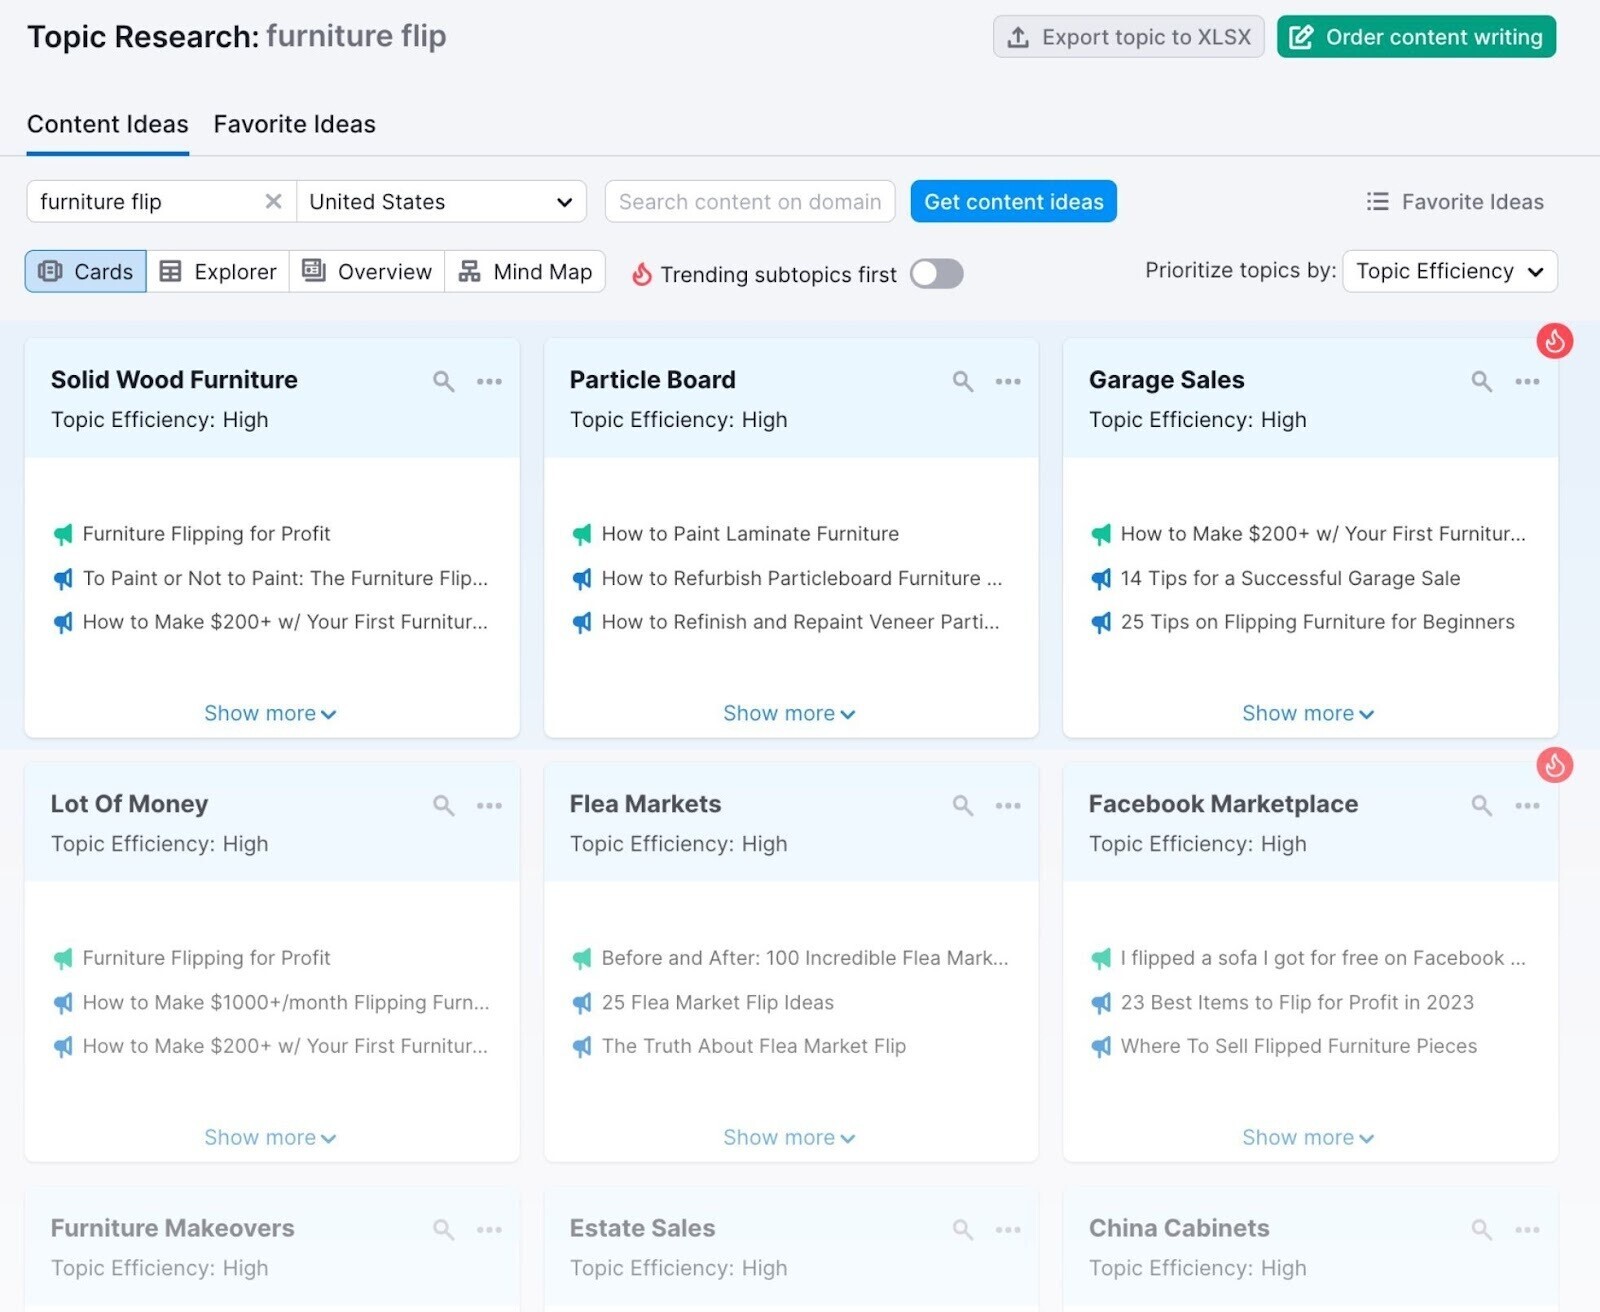Click the trending flame badge on Garage Sales card
This screenshot has height=1312, width=1600.
(1554, 341)
